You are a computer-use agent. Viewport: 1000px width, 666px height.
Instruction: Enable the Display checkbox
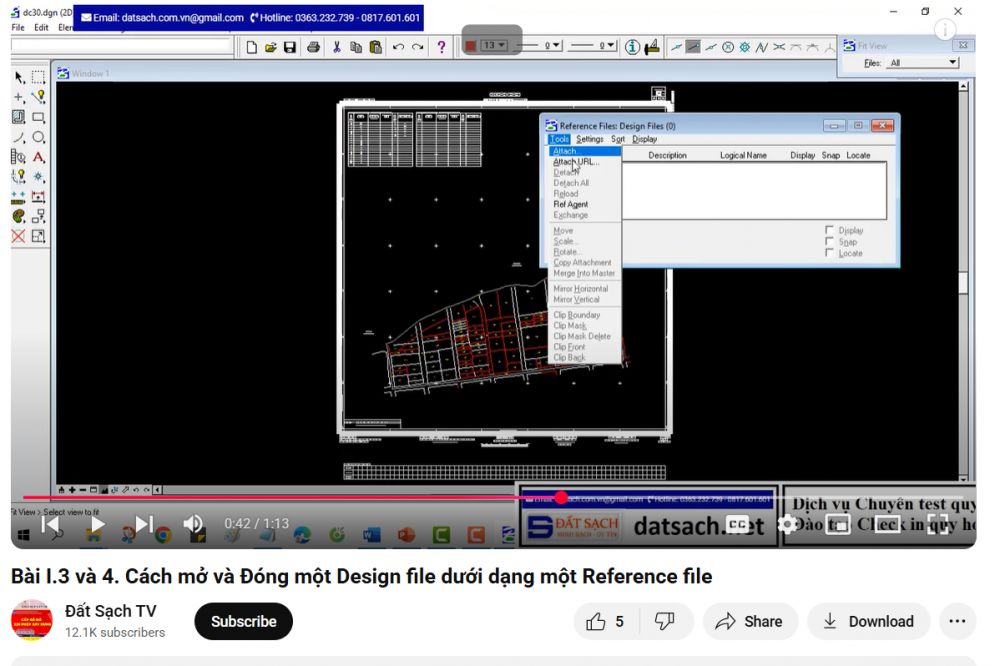point(829,230)
